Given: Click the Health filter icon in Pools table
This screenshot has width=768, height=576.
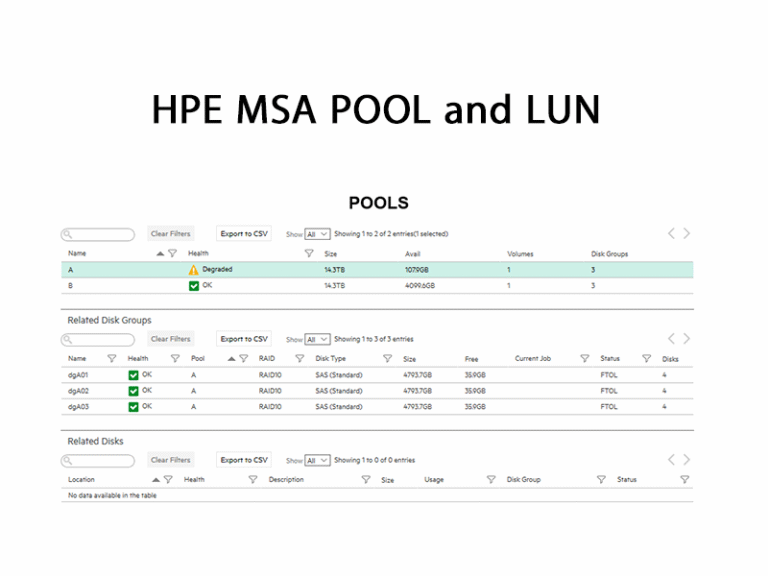Looking at the screenshot, I should tap(309, 254).
